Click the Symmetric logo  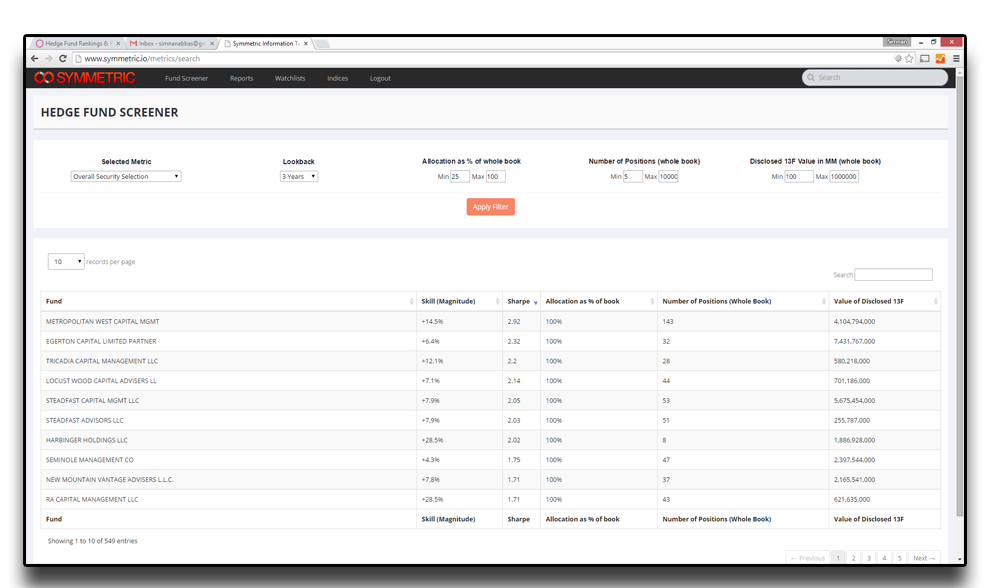[85, 78]
